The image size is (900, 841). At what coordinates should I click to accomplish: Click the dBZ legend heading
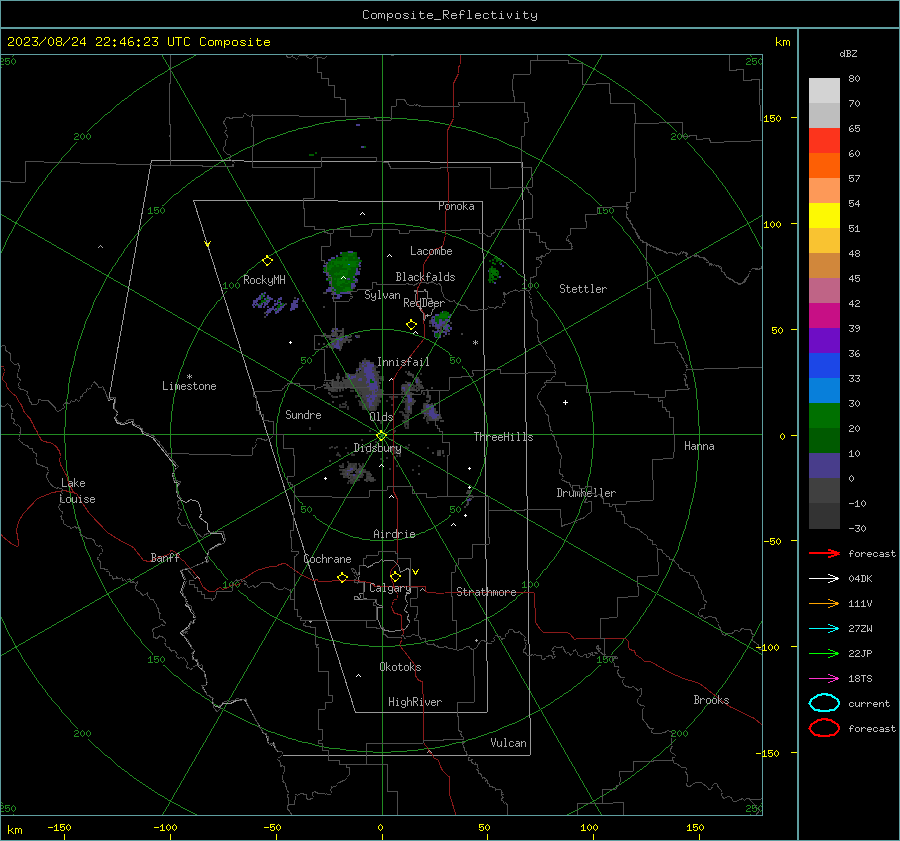[848, 53]
